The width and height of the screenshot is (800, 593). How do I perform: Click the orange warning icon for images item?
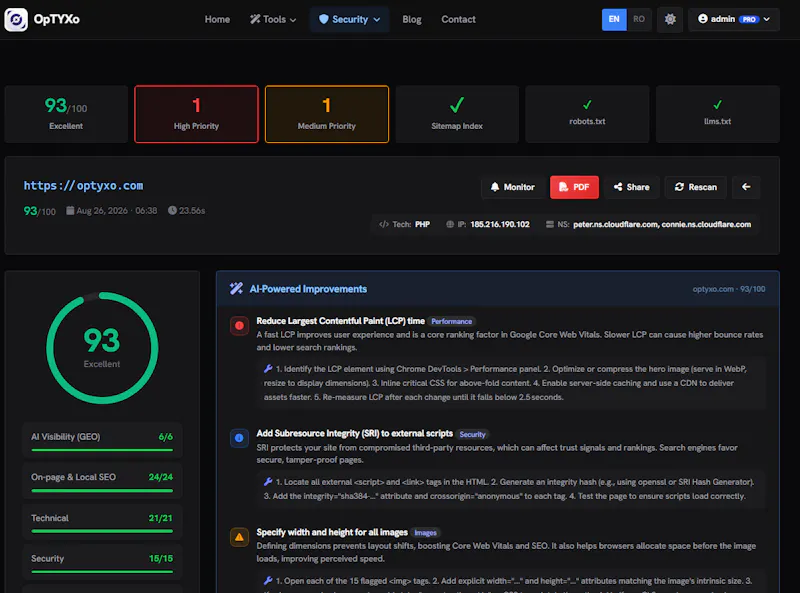(239, 537)
